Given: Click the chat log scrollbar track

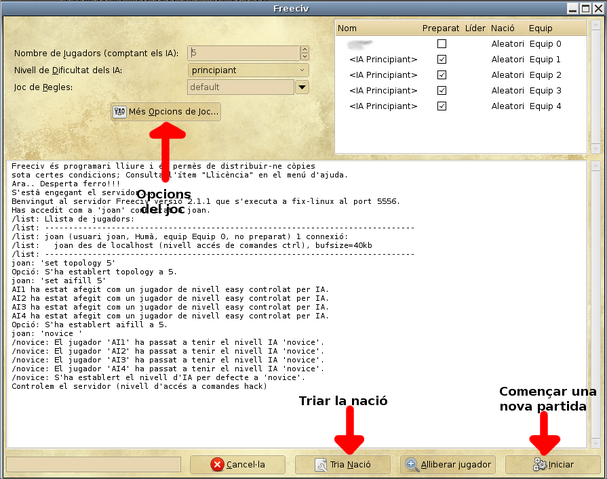Looking at the screenshot, I should point(596,304).
